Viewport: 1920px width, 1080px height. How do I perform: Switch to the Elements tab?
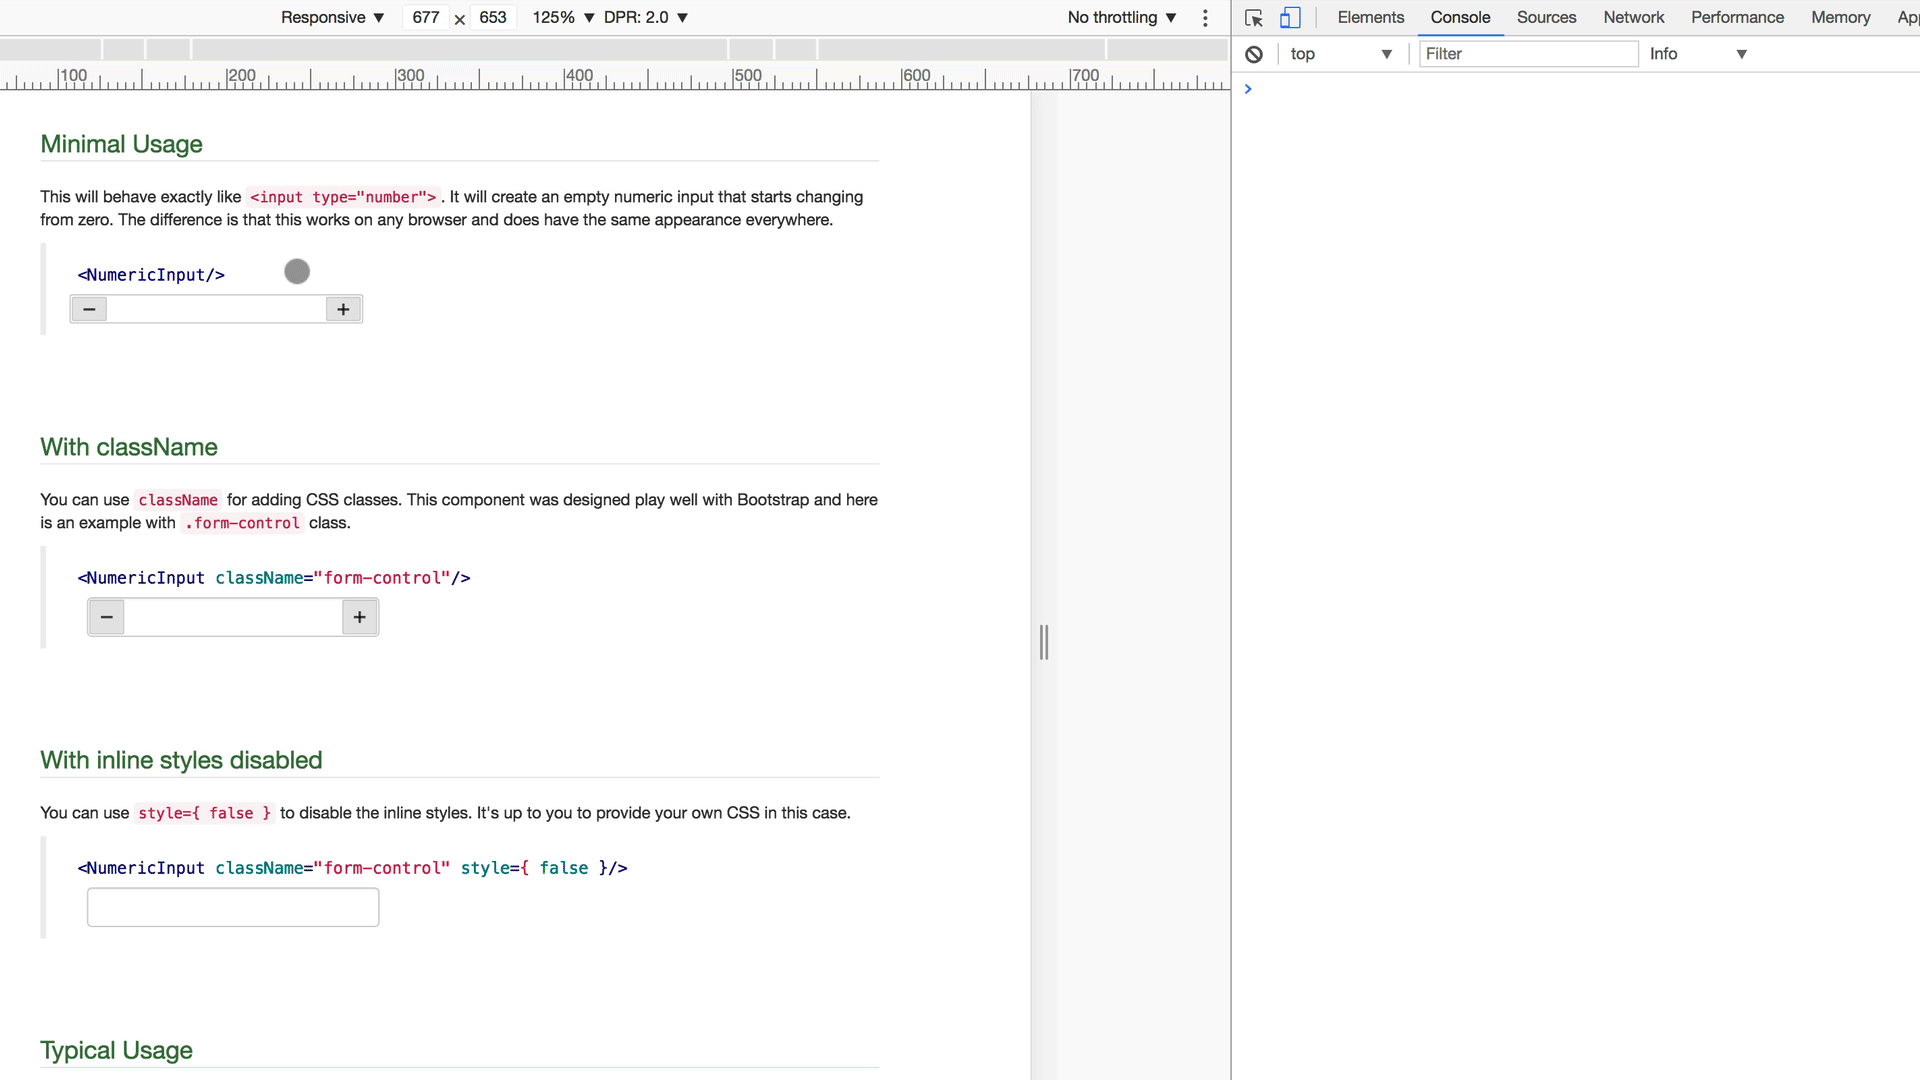click(1370, 18)
